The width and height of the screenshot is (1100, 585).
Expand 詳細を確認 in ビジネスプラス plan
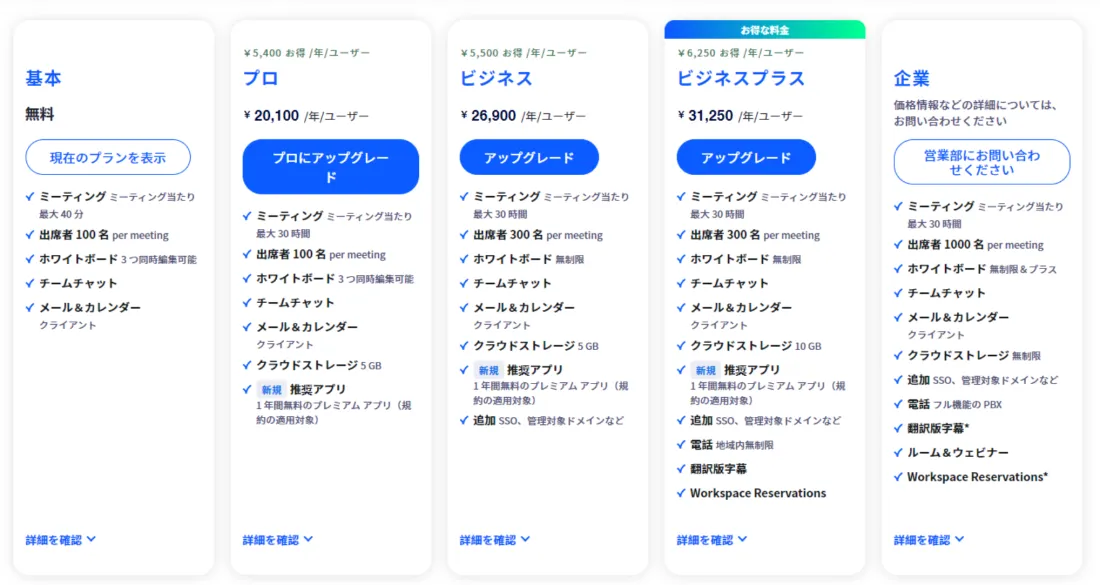[x=711, y=539]
